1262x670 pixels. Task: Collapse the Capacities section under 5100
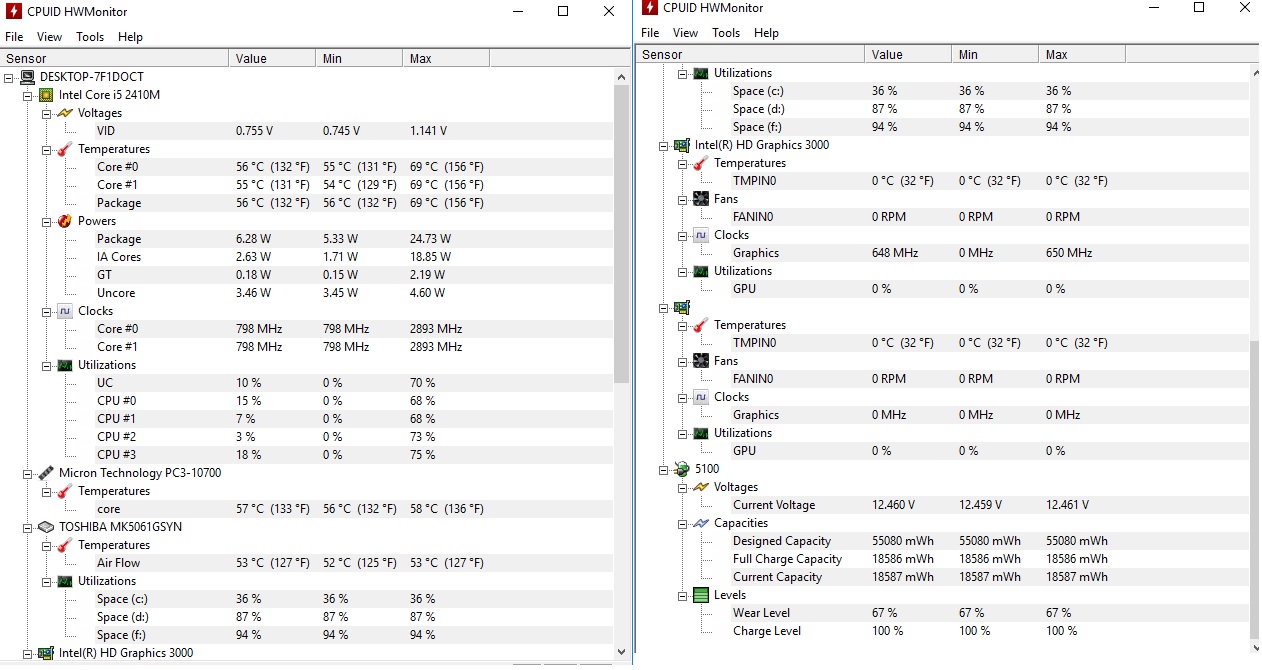pyautogui.click(x=682, y=523)
